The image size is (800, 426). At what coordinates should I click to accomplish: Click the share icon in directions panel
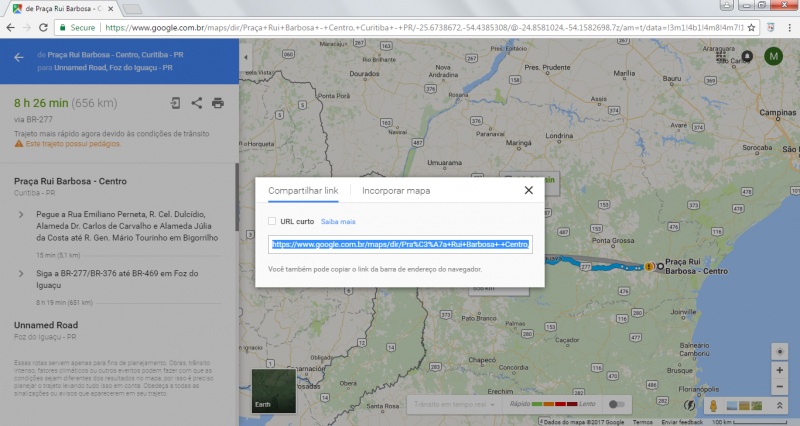point(196,103)
